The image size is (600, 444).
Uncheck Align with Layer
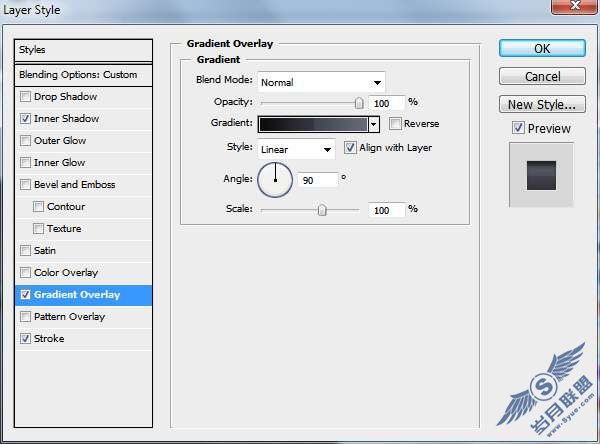click(350, 147)
